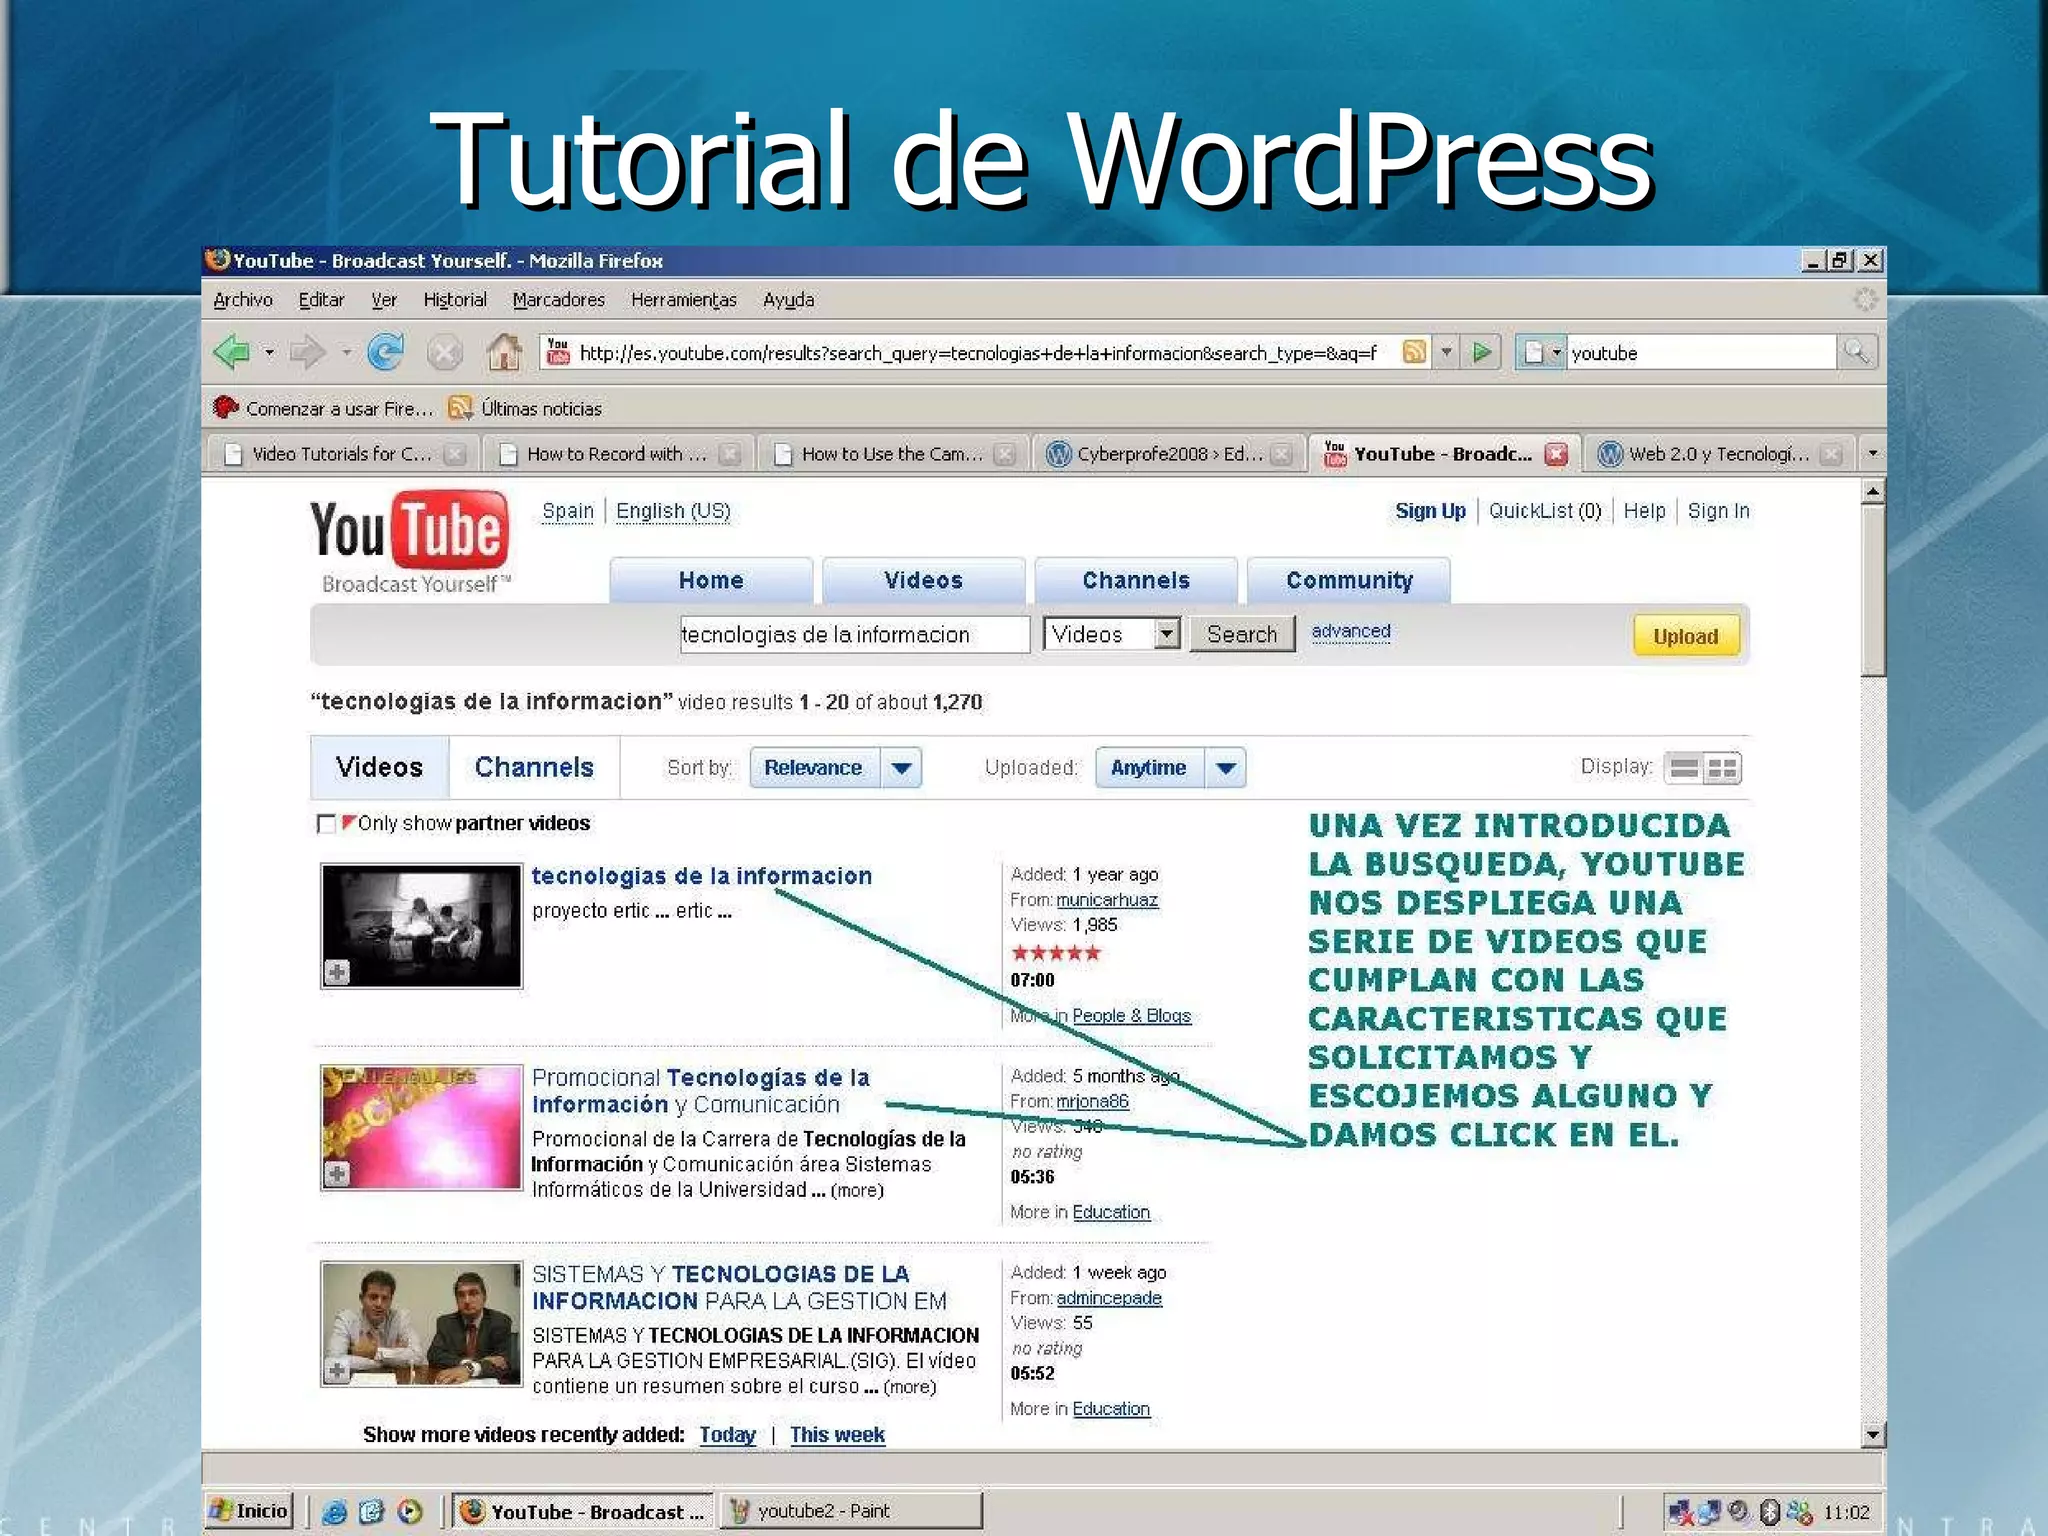
Task: Go to the home page icon
Action: click(503, 352)
